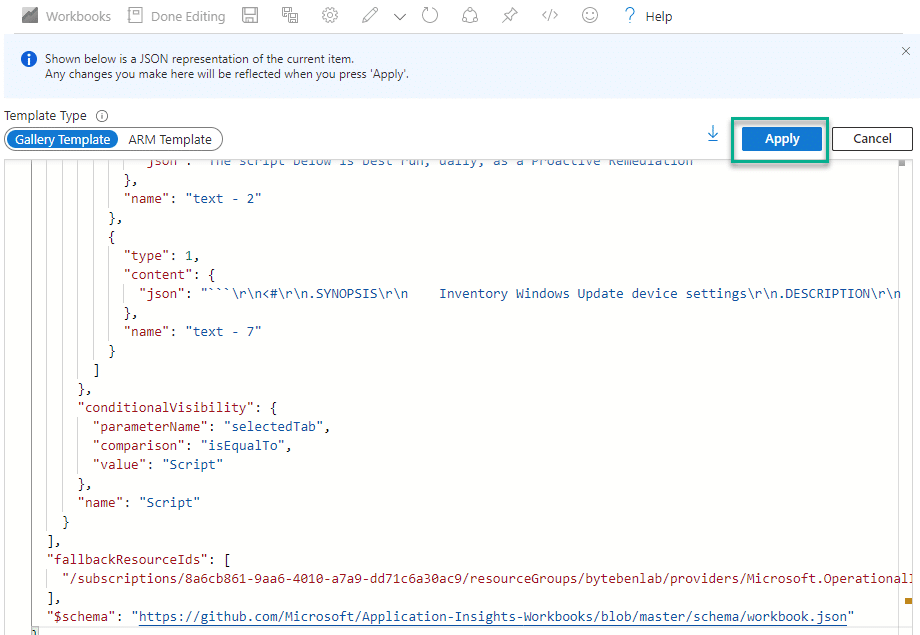Image resolution: width=920 pixels, height=635 pixels.
Task: Download the template with the arrow icon
Action: click(713, 134)
